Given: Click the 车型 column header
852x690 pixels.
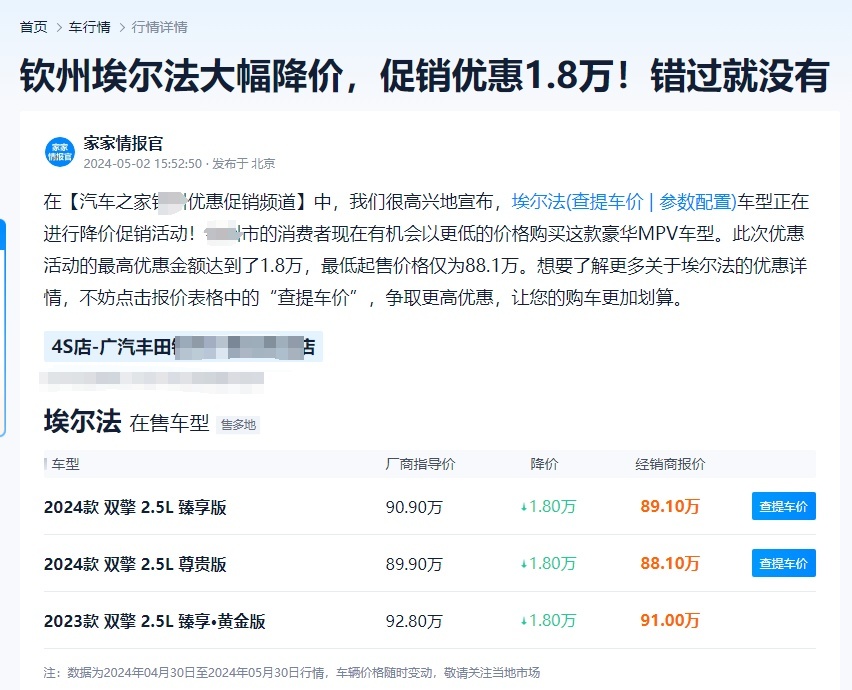Looking at the screenshot, I should 66,464.
